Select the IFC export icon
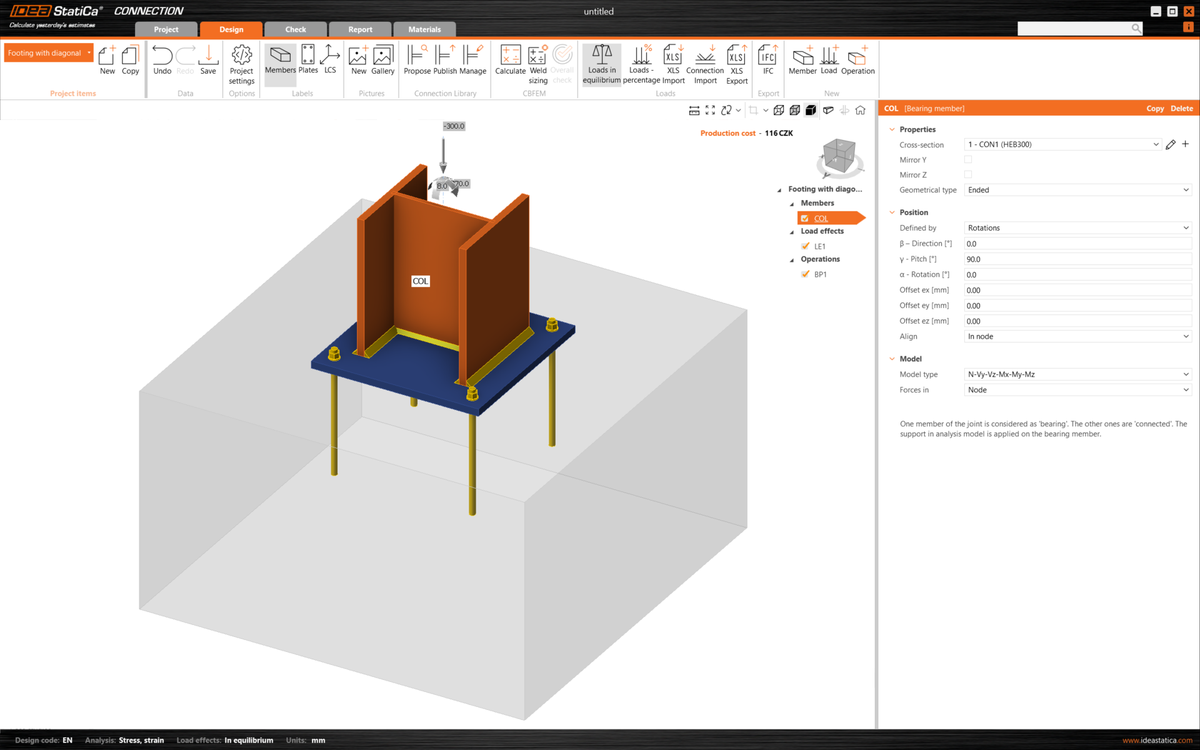 [x=767, y=62]
